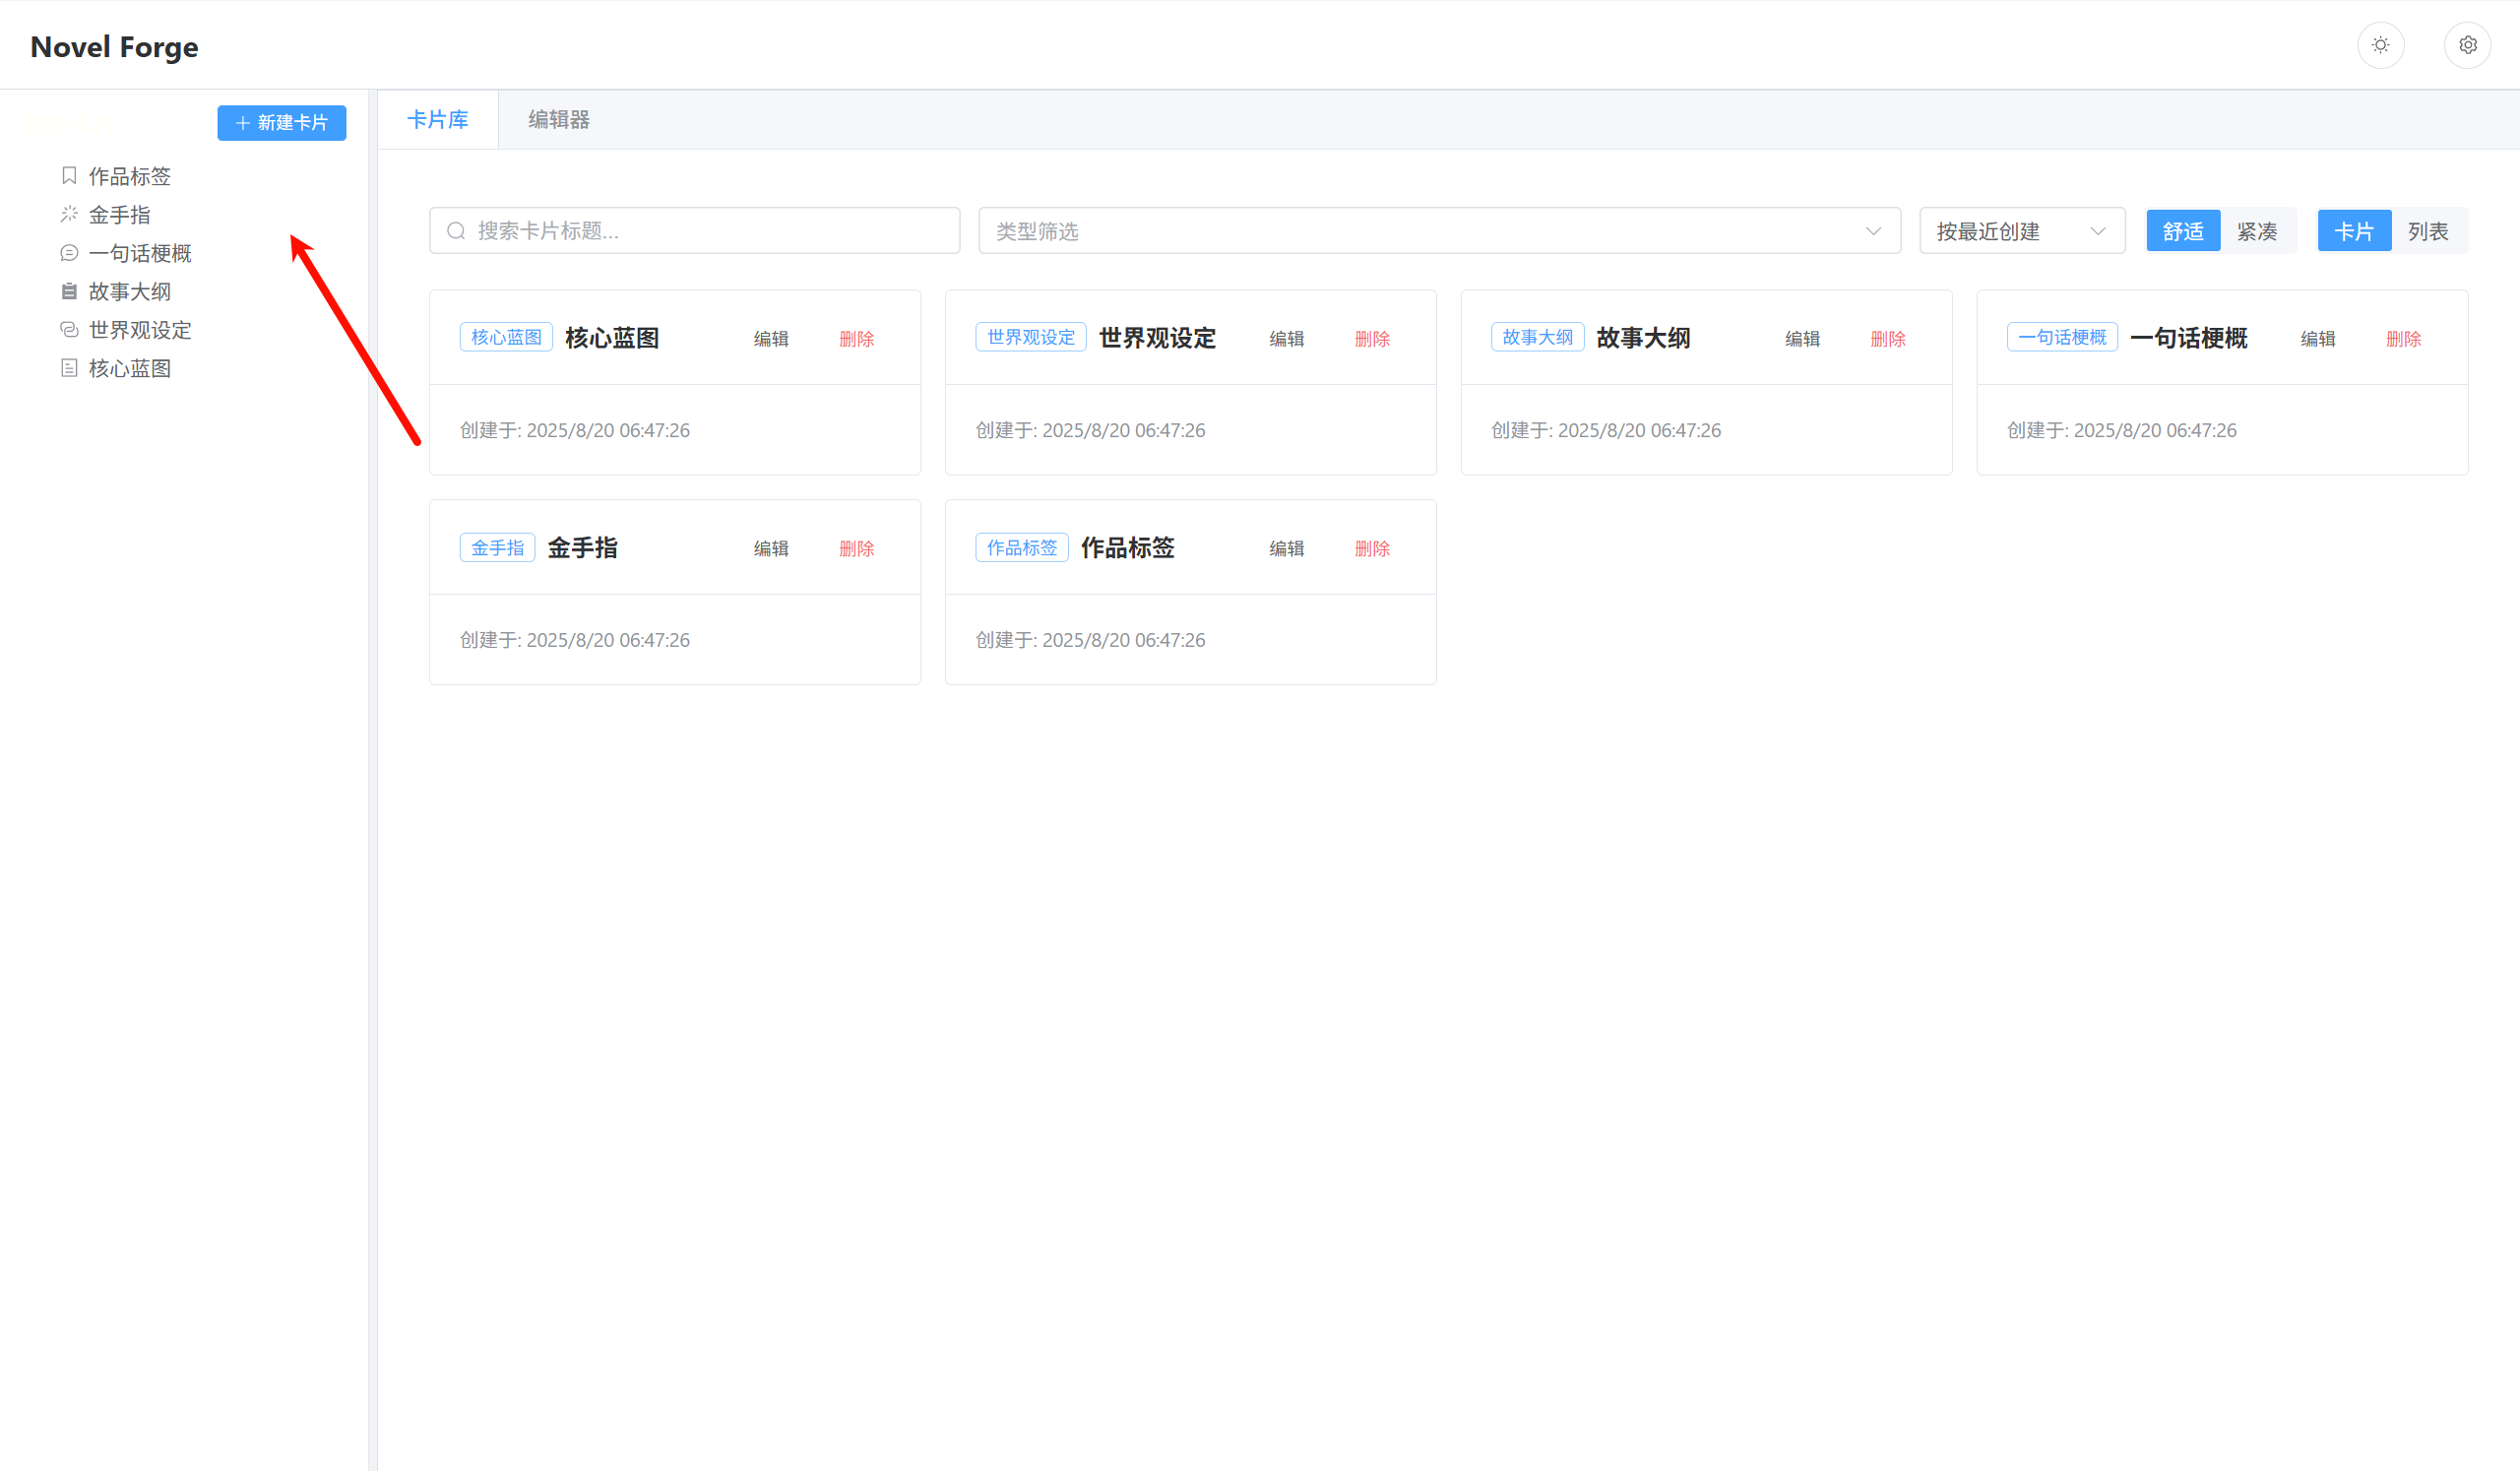
Task: Open the 卡片库 tab
Action: pyautogui.click(x=438, y=120)
